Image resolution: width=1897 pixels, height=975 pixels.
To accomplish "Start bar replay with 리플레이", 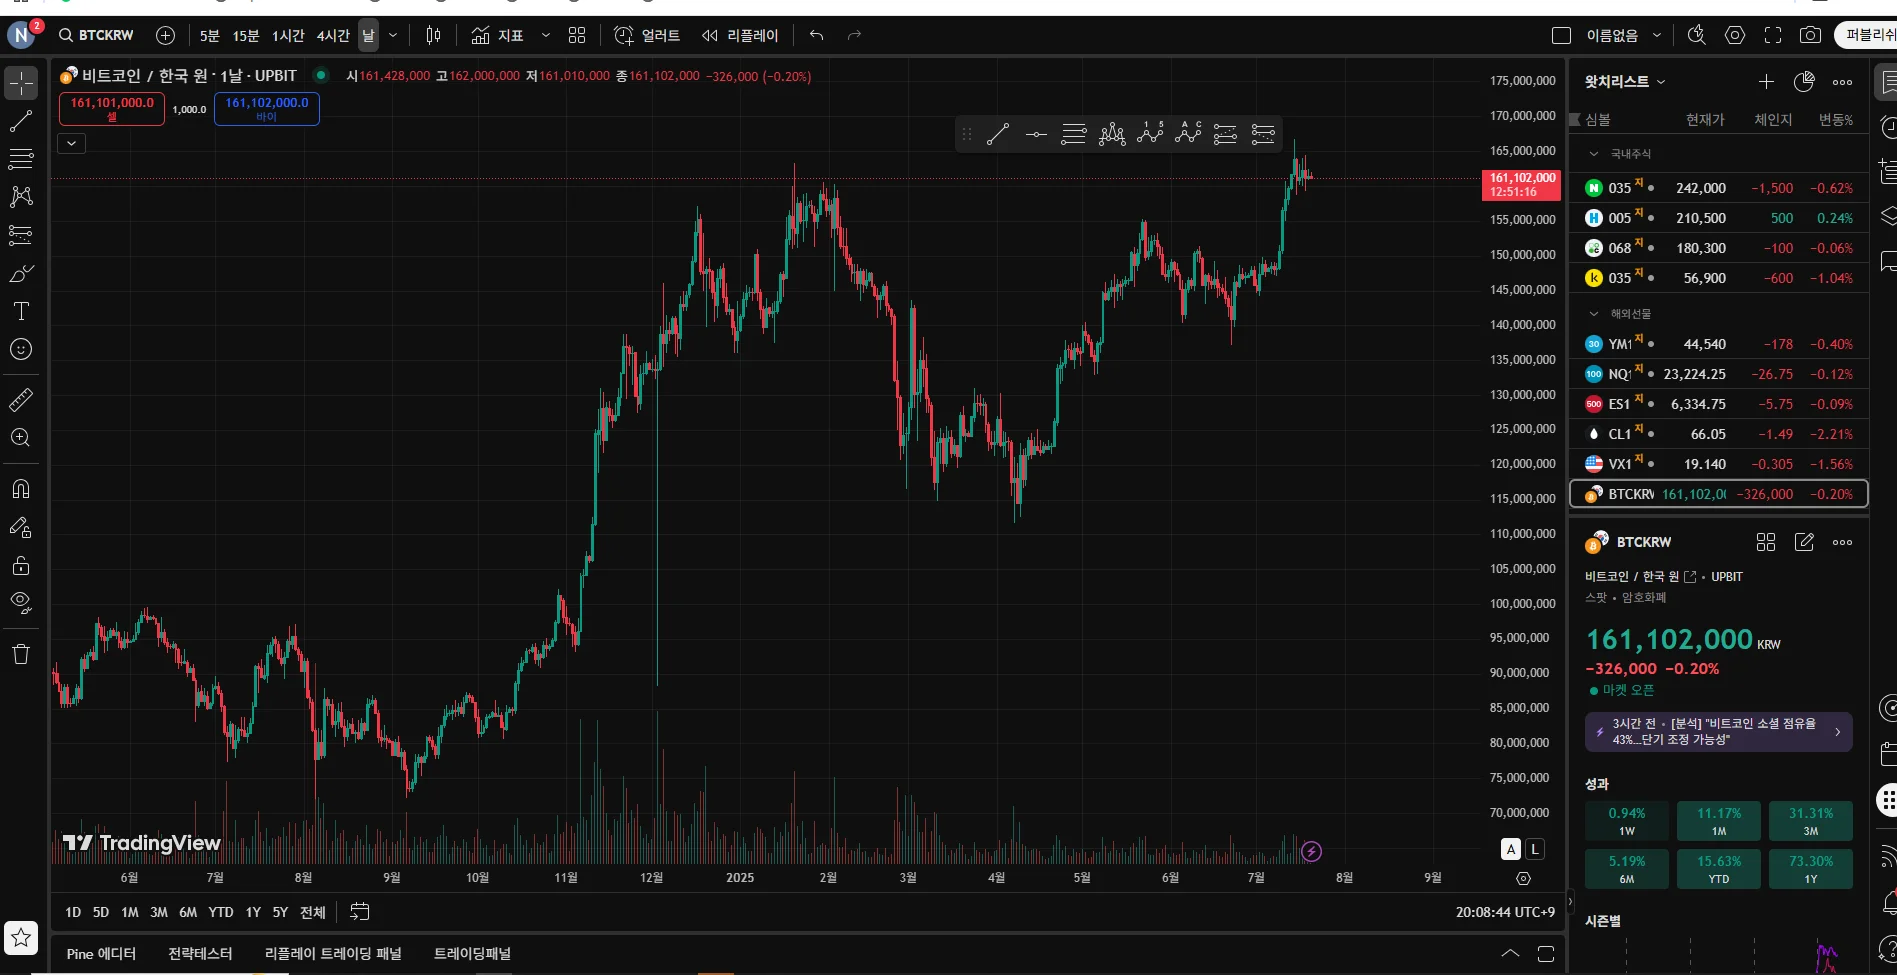I will (740, 35).
